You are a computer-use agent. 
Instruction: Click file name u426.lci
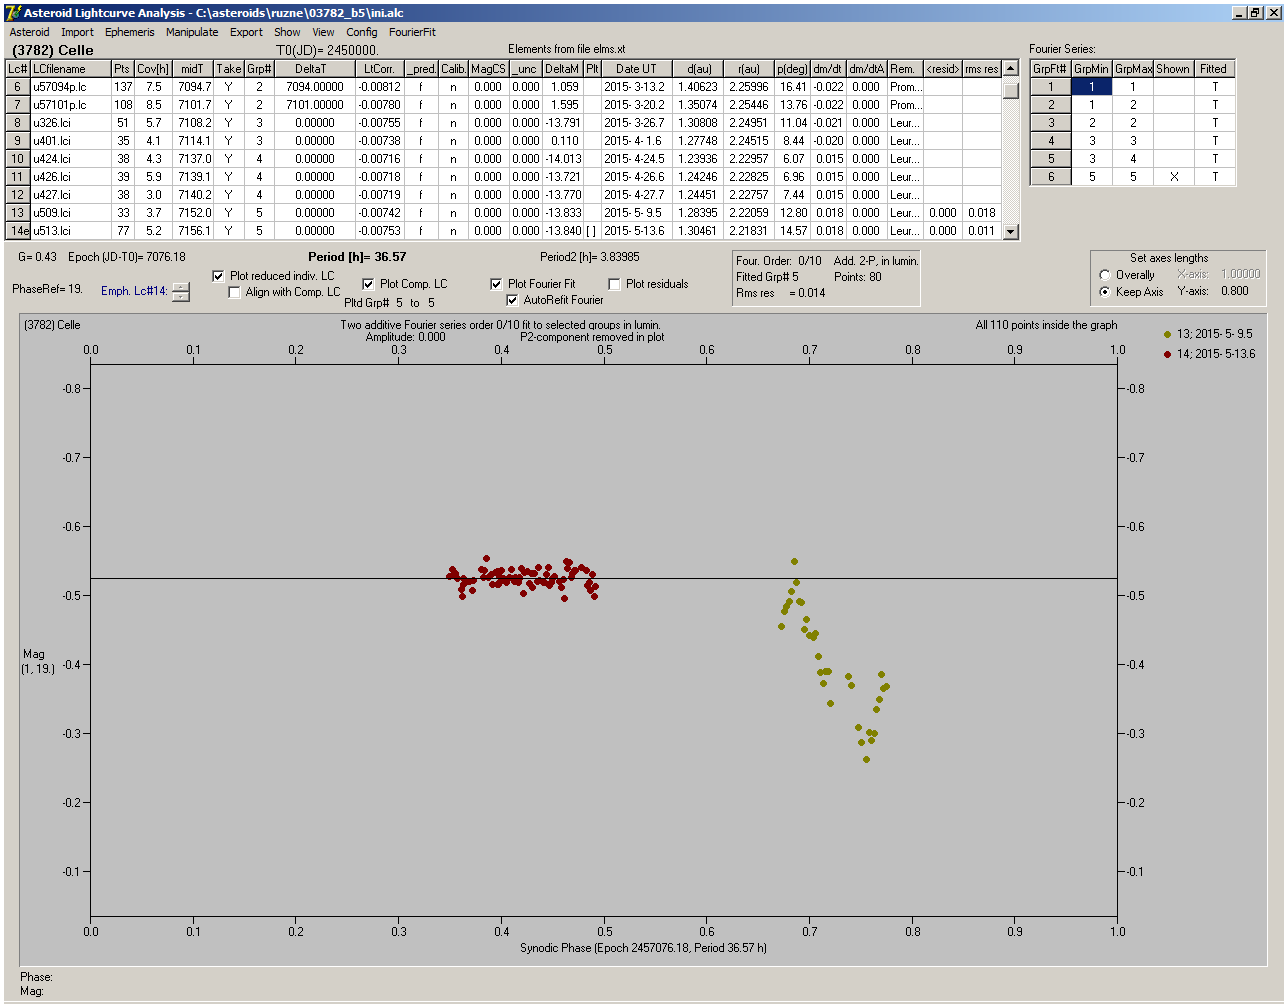click(x=70, y=177)
